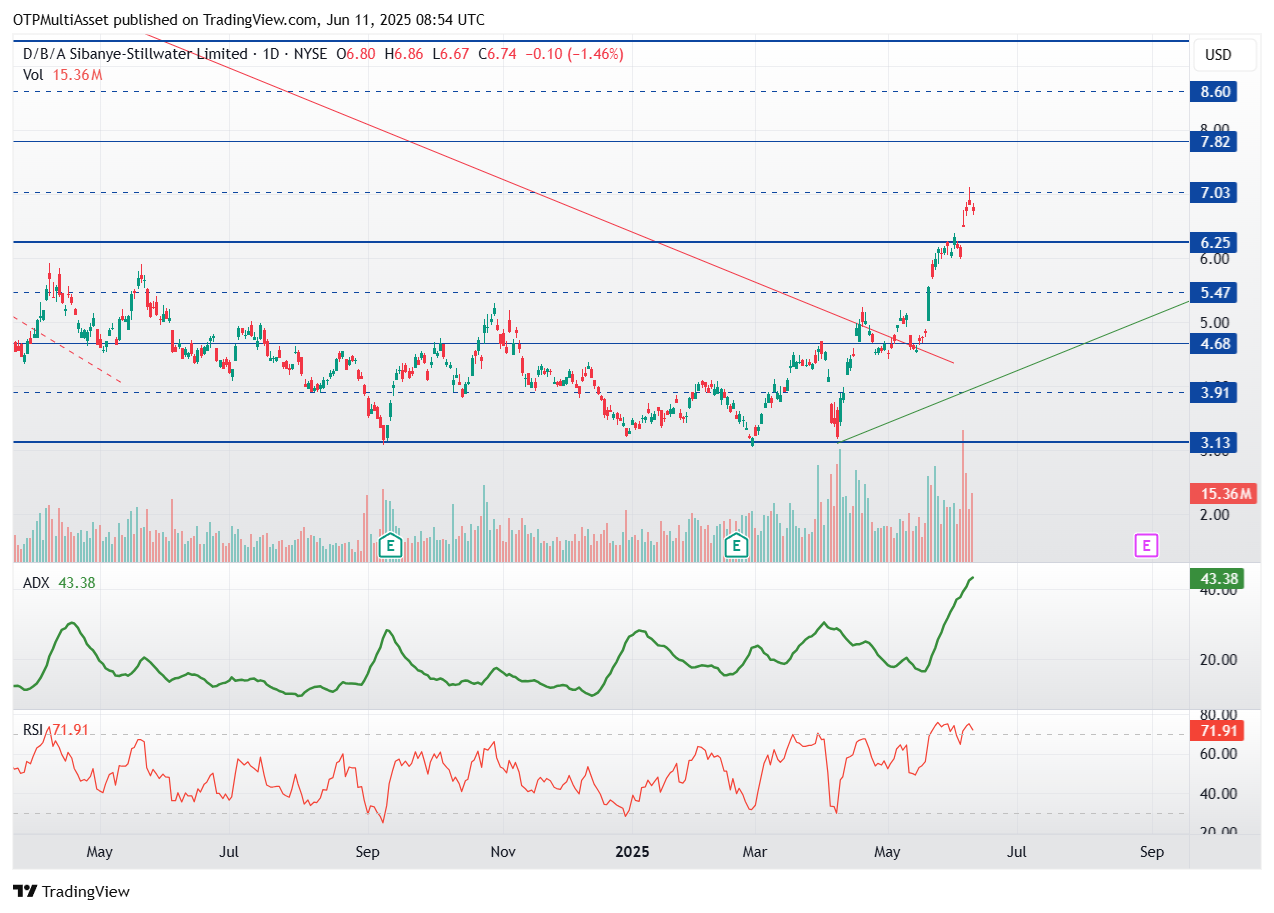Click the earnings E marker near September
Viewport: 1274px width, 913px height.
(x=390, y=546)
